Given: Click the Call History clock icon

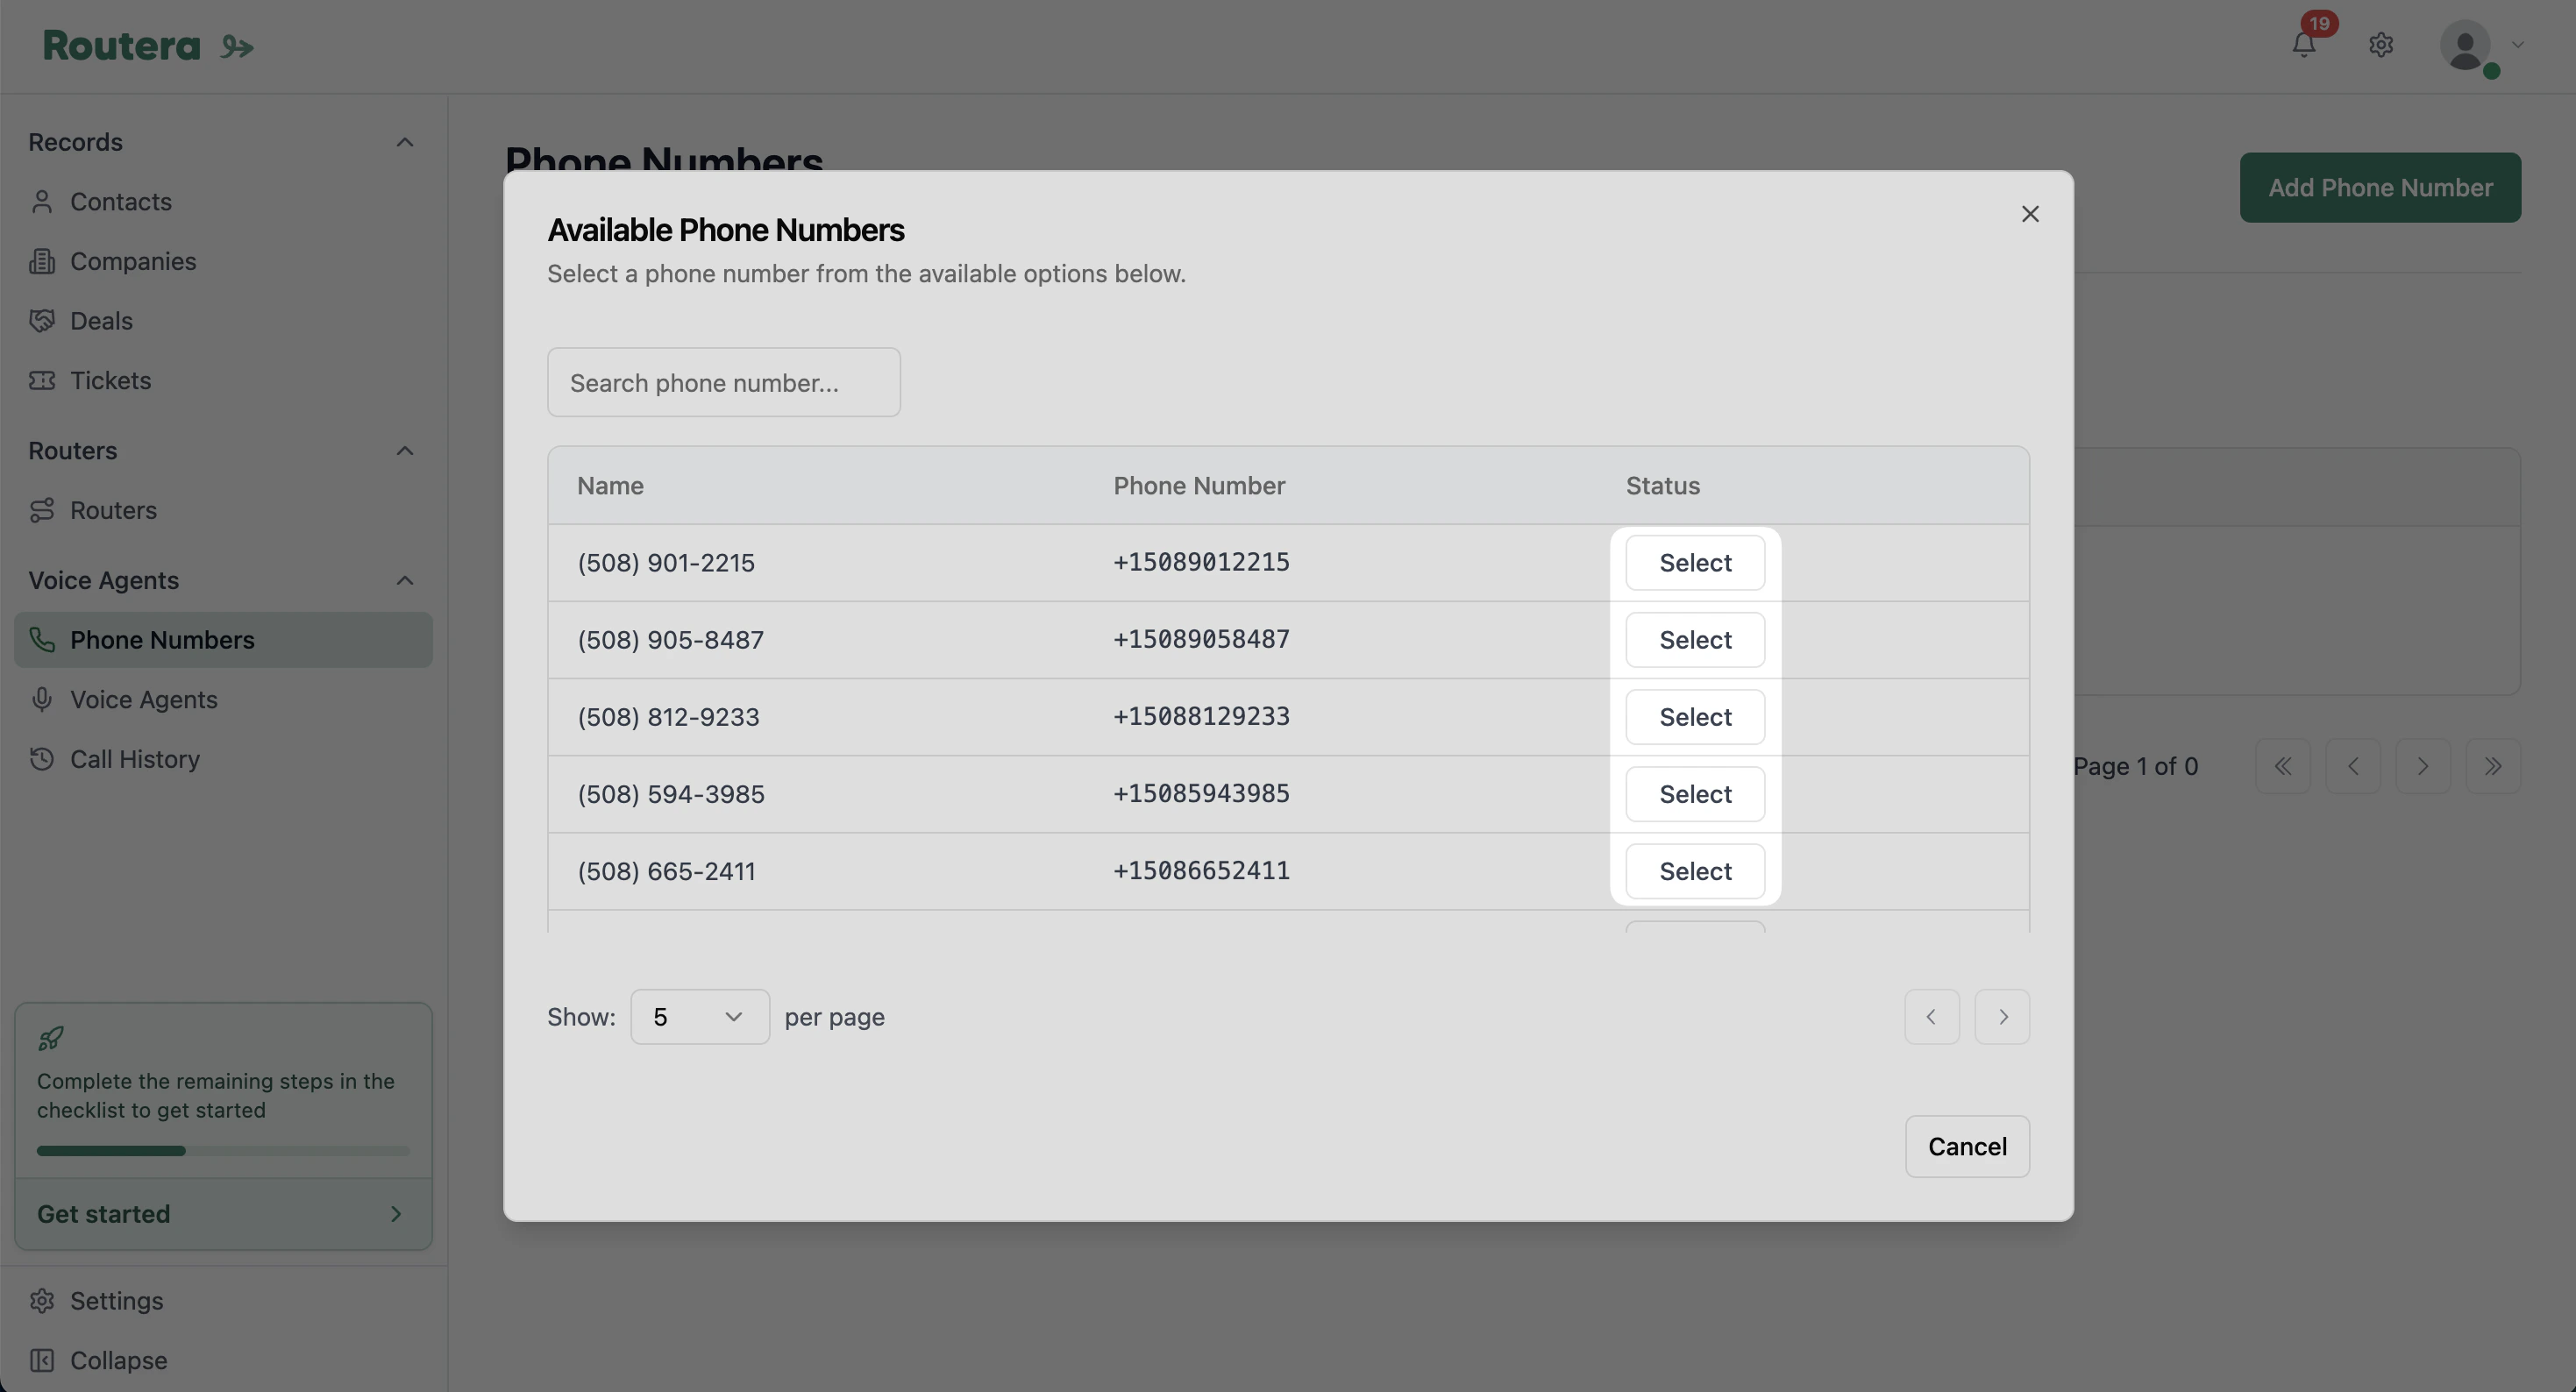Looking at the screenshot, I should tap(42, 760).
